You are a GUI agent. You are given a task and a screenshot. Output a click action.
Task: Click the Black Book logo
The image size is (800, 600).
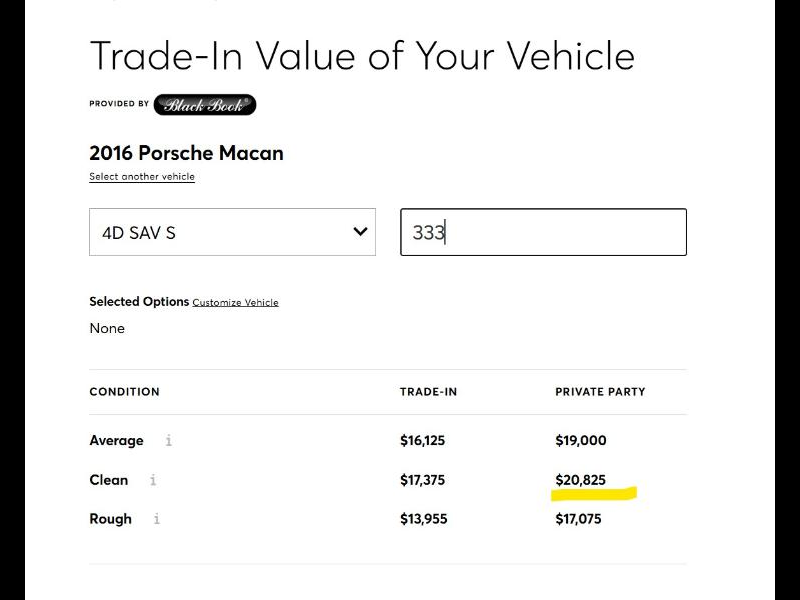tap(203, 104)
